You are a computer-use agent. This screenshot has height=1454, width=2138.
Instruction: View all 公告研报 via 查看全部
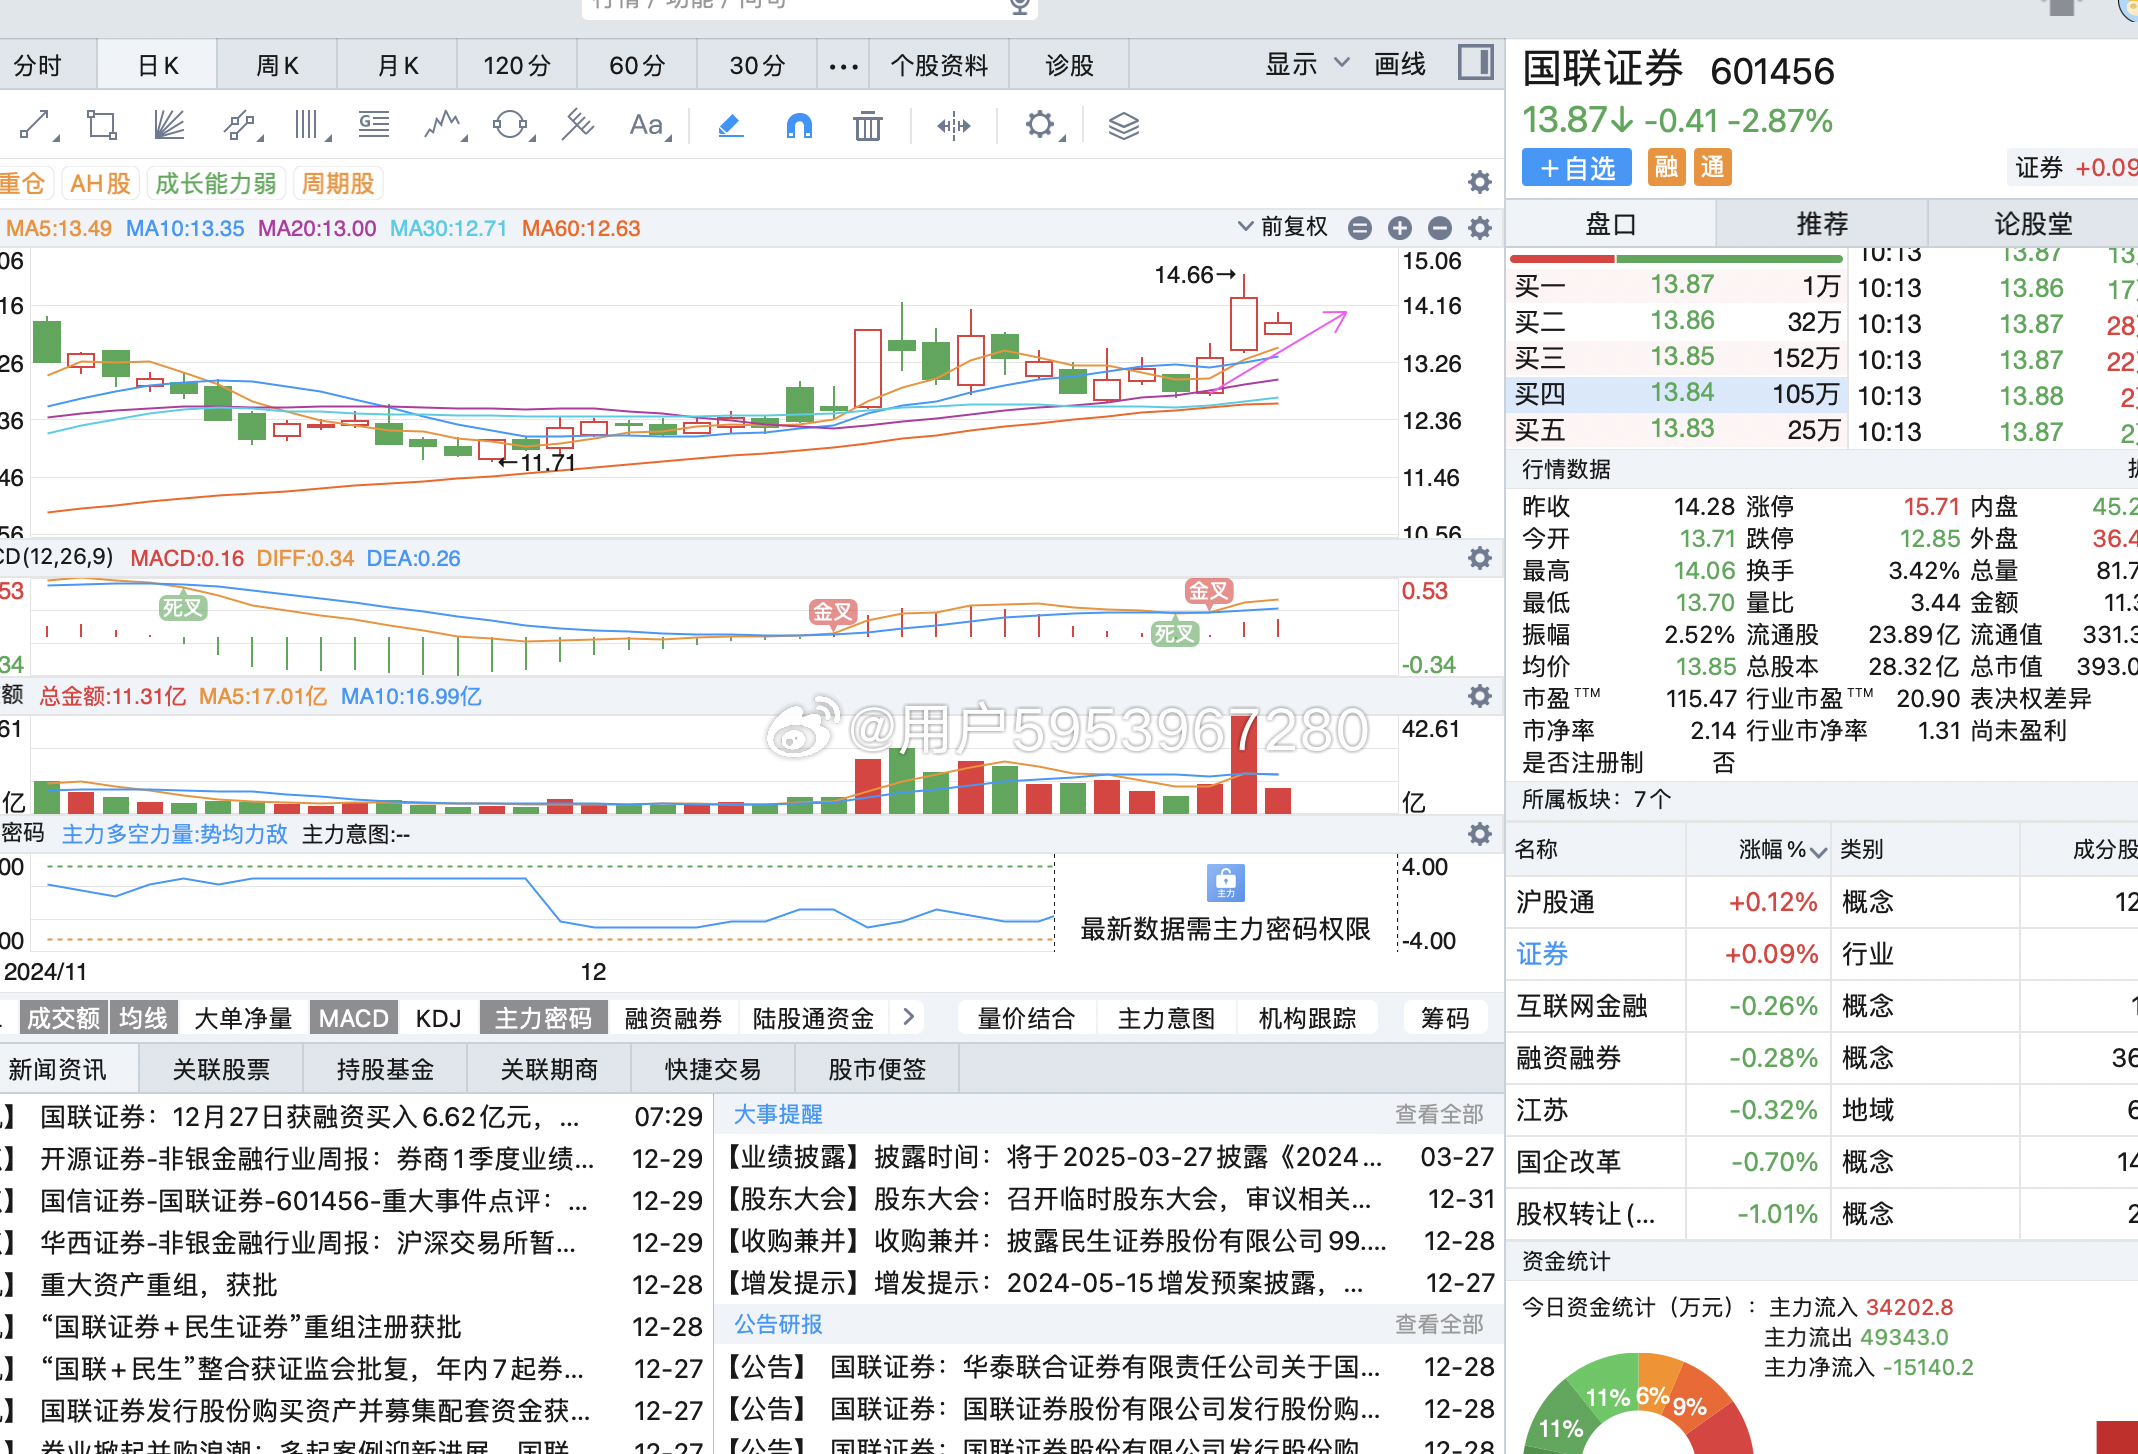[1439, 1324]
